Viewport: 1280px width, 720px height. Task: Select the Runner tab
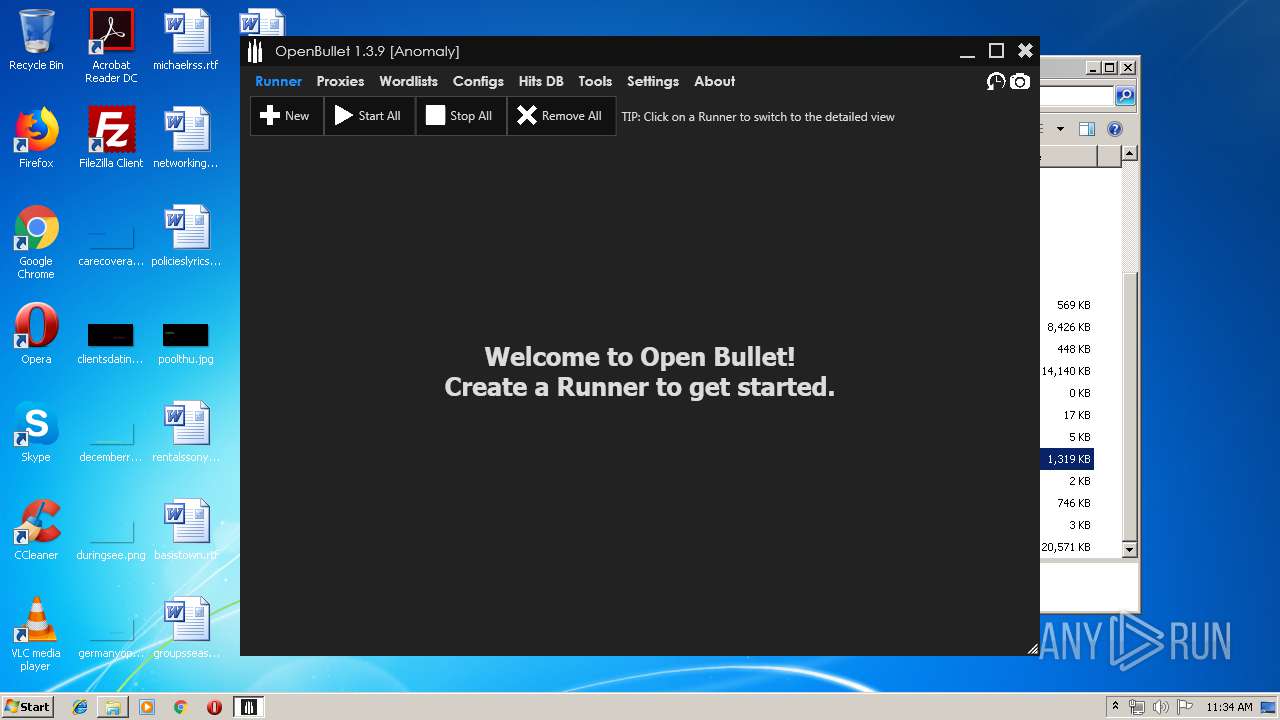[x=278, y=81]
